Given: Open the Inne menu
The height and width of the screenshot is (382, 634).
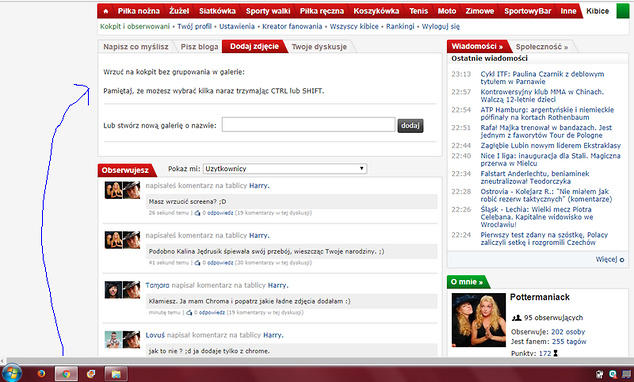Looking at the screenshot, I should coord(568,11).
